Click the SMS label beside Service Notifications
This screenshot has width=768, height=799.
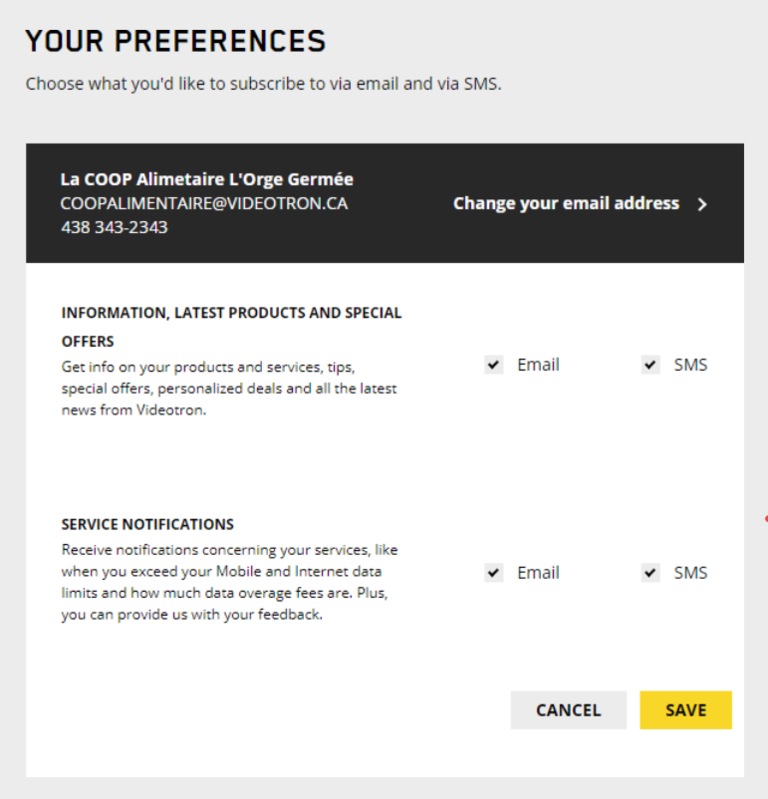coord(690,573)
